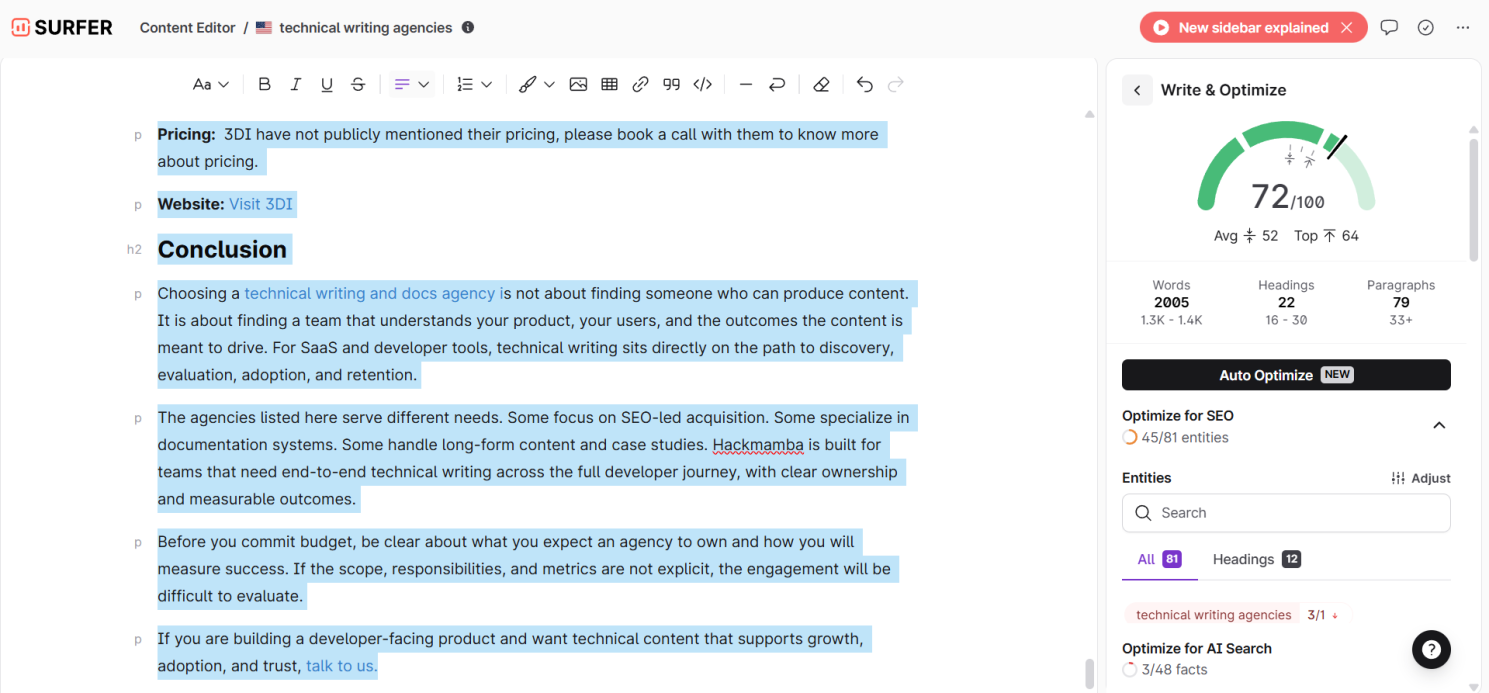The height and width of the screenshot is (693, 1489).
Task: Click the h2 block marker beside Conclusion
Action: pos(134,250)
